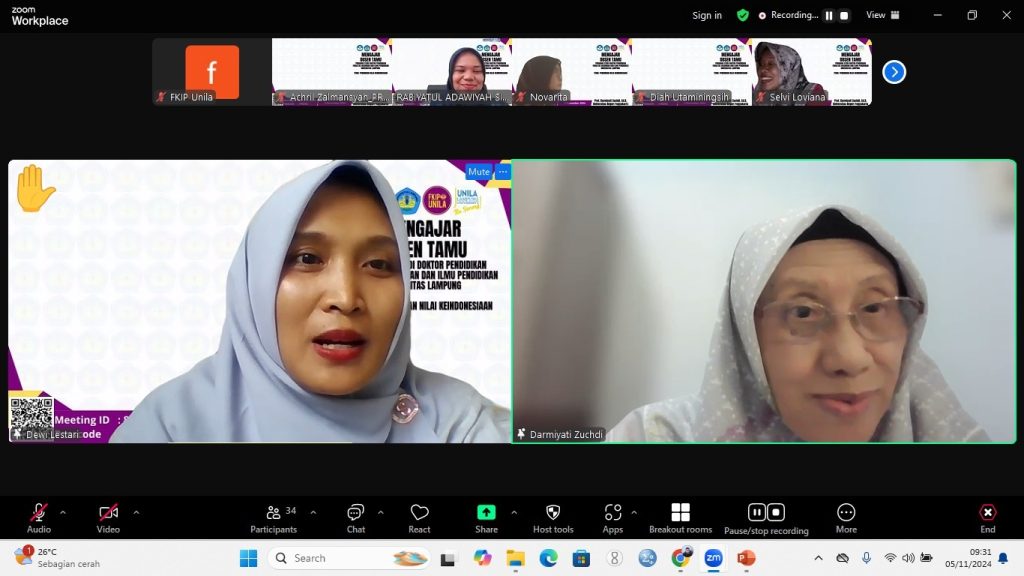Click the Mute button on Dewi Lestari's video
1024x576 pixels.
479,172
